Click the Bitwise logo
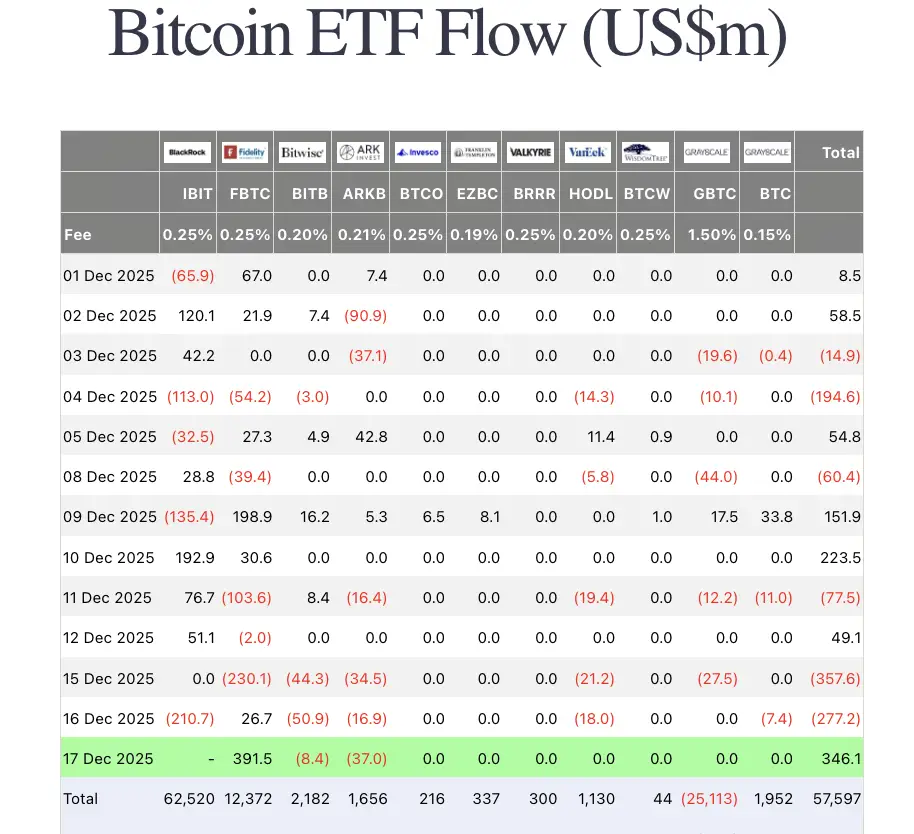The height and width of the screenshot is (834, 914). point(302,153)
